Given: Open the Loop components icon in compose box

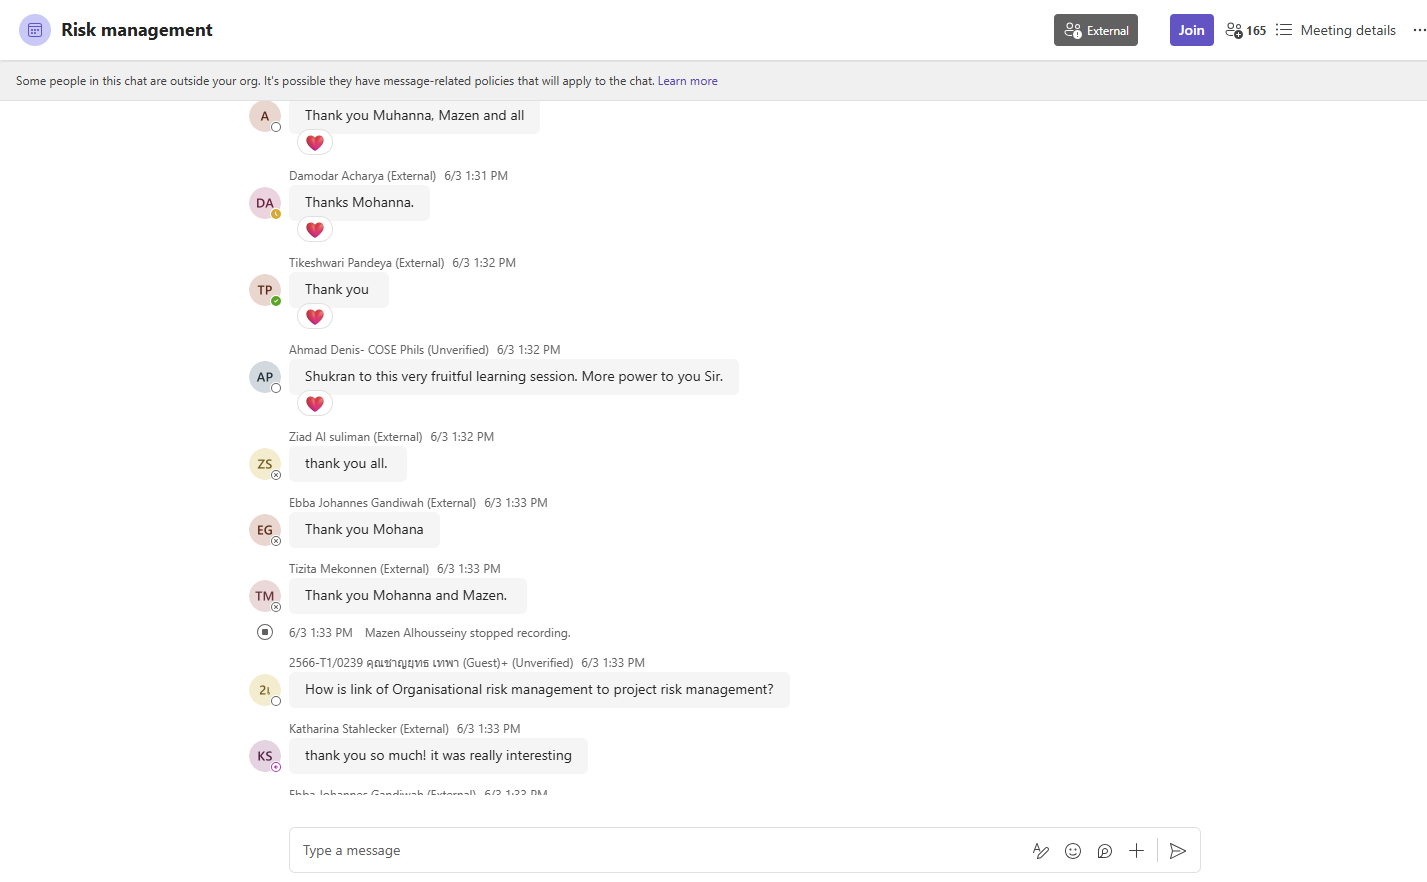Looking at the screenshot, I should 1105,851.
